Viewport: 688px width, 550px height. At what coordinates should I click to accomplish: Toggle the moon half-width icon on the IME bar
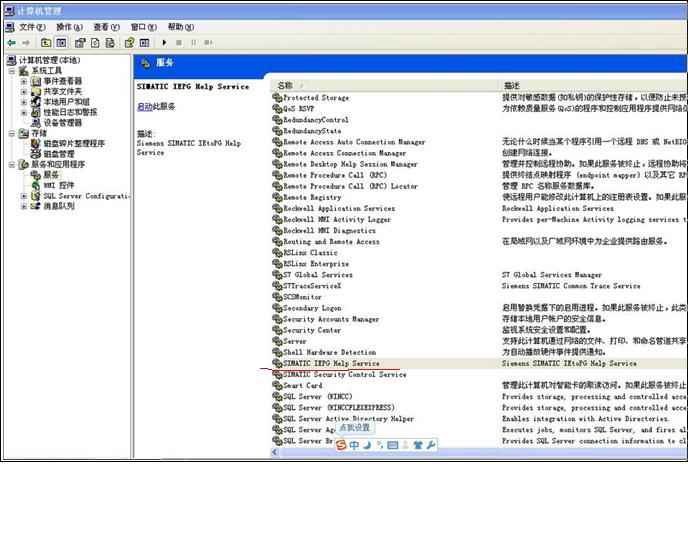point(367,445)
